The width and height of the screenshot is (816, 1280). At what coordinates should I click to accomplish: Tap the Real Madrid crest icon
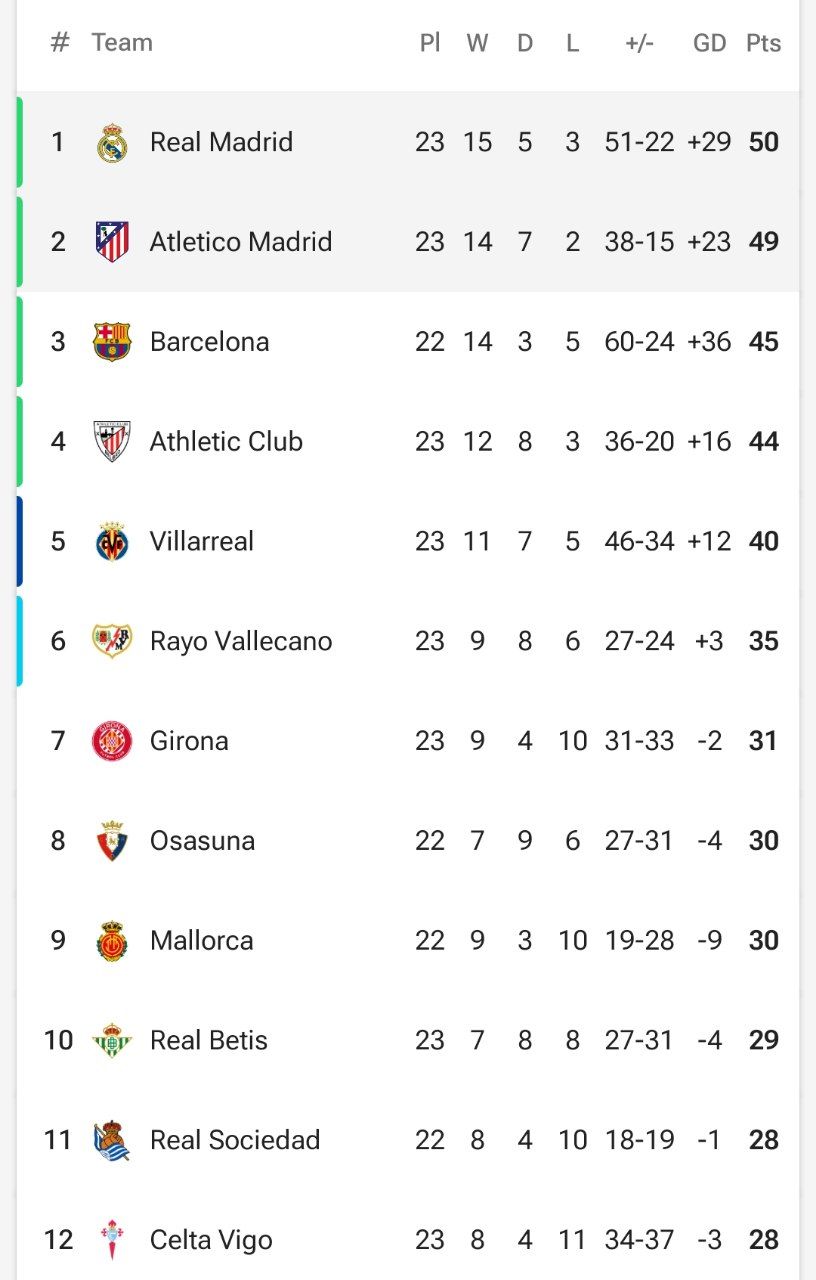tap(112, 142)
